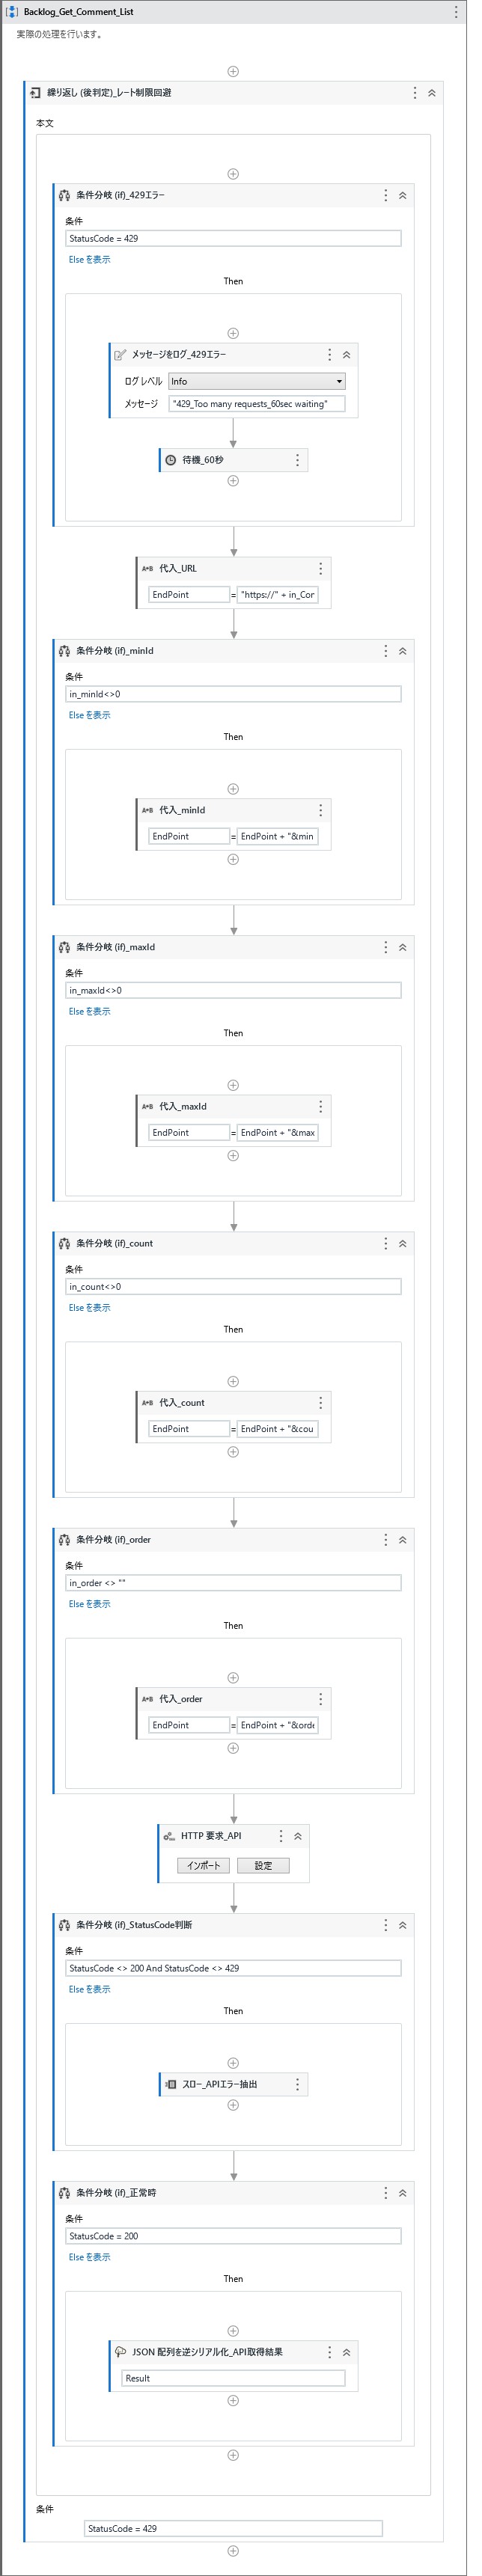Click the log message icon on メッセージをログ_429エラー
Image resolution: width=482 pixels, height=2576 pixels.
point(118,353)
